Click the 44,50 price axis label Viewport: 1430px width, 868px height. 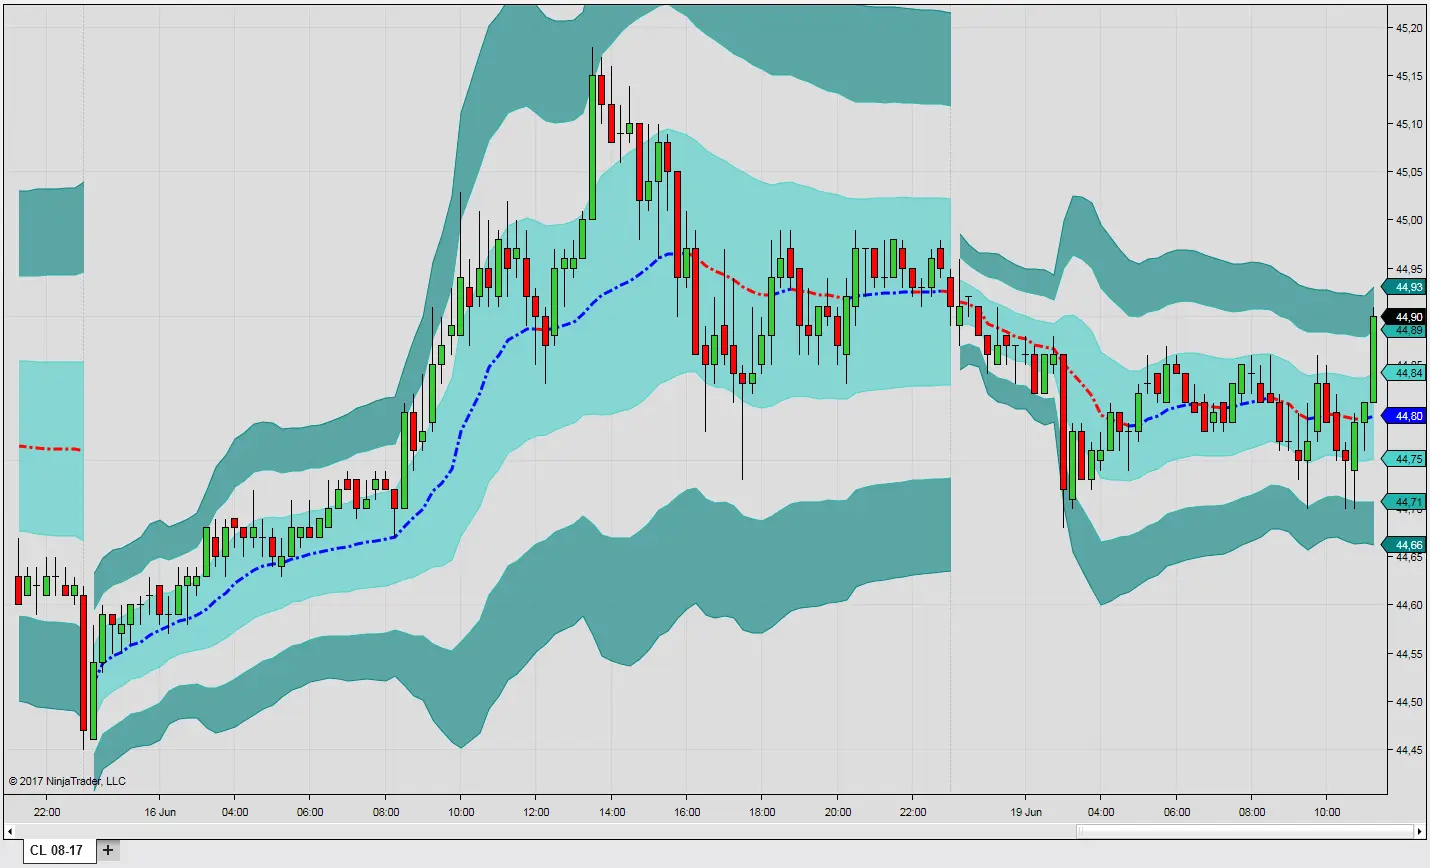[1409, 702]
